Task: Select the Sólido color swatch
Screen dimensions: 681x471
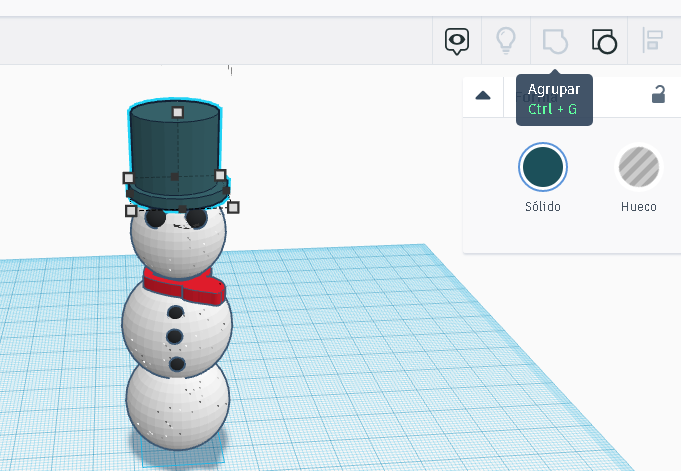Action: click(542, 167)
